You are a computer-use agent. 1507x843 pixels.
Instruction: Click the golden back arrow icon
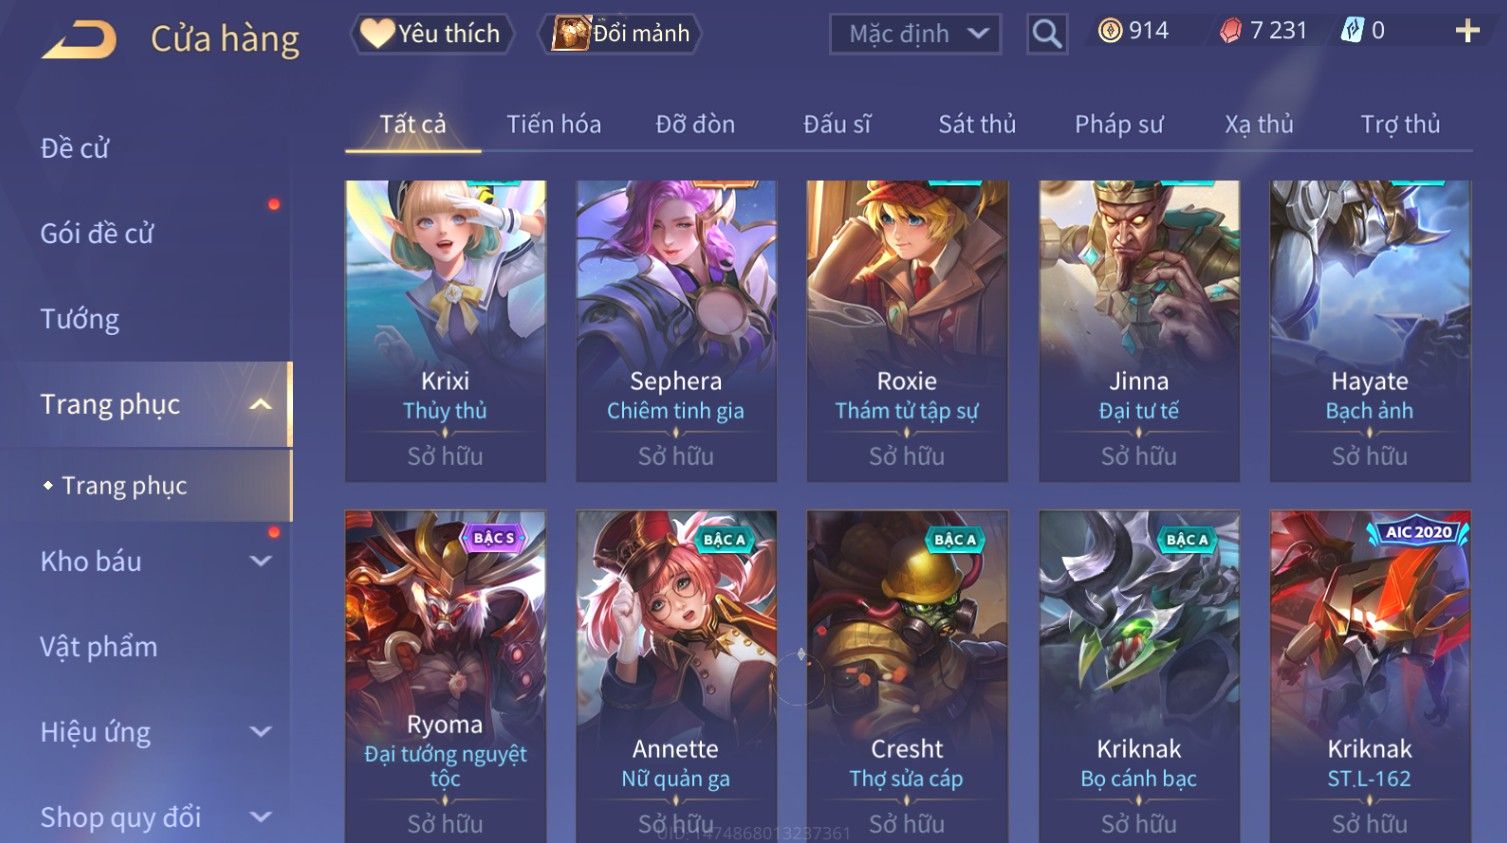pyautogui.click(x=79, y=40)
